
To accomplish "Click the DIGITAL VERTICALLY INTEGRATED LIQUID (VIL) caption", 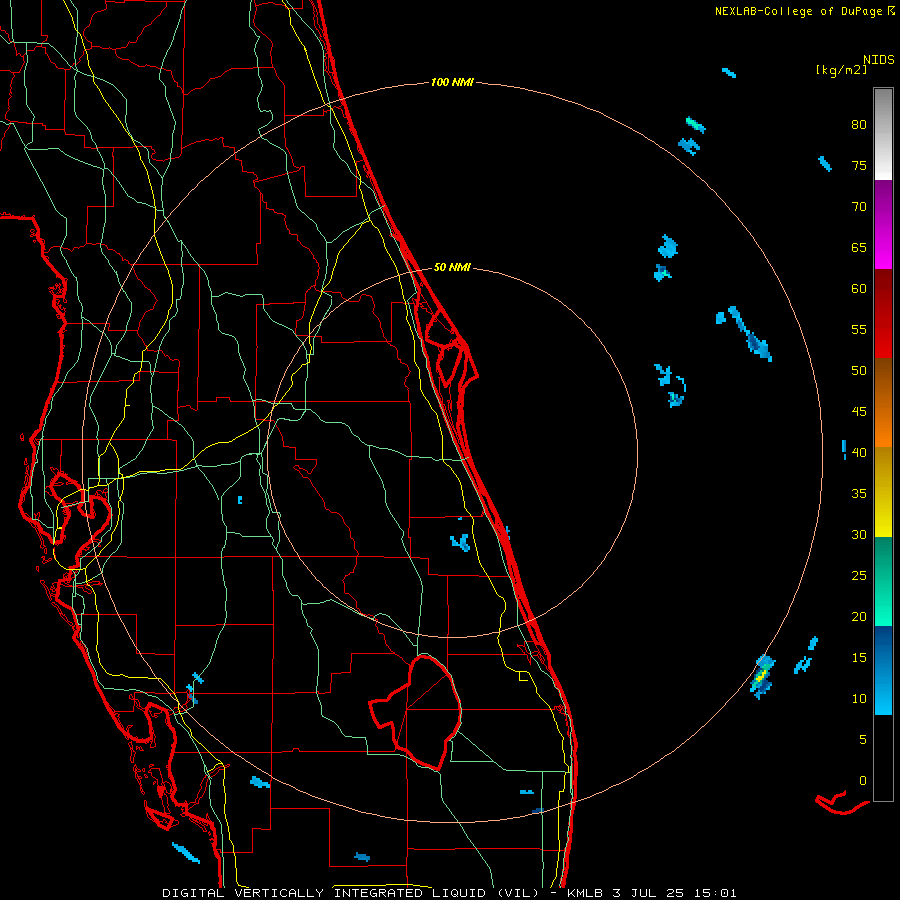I will pos(351,893).
